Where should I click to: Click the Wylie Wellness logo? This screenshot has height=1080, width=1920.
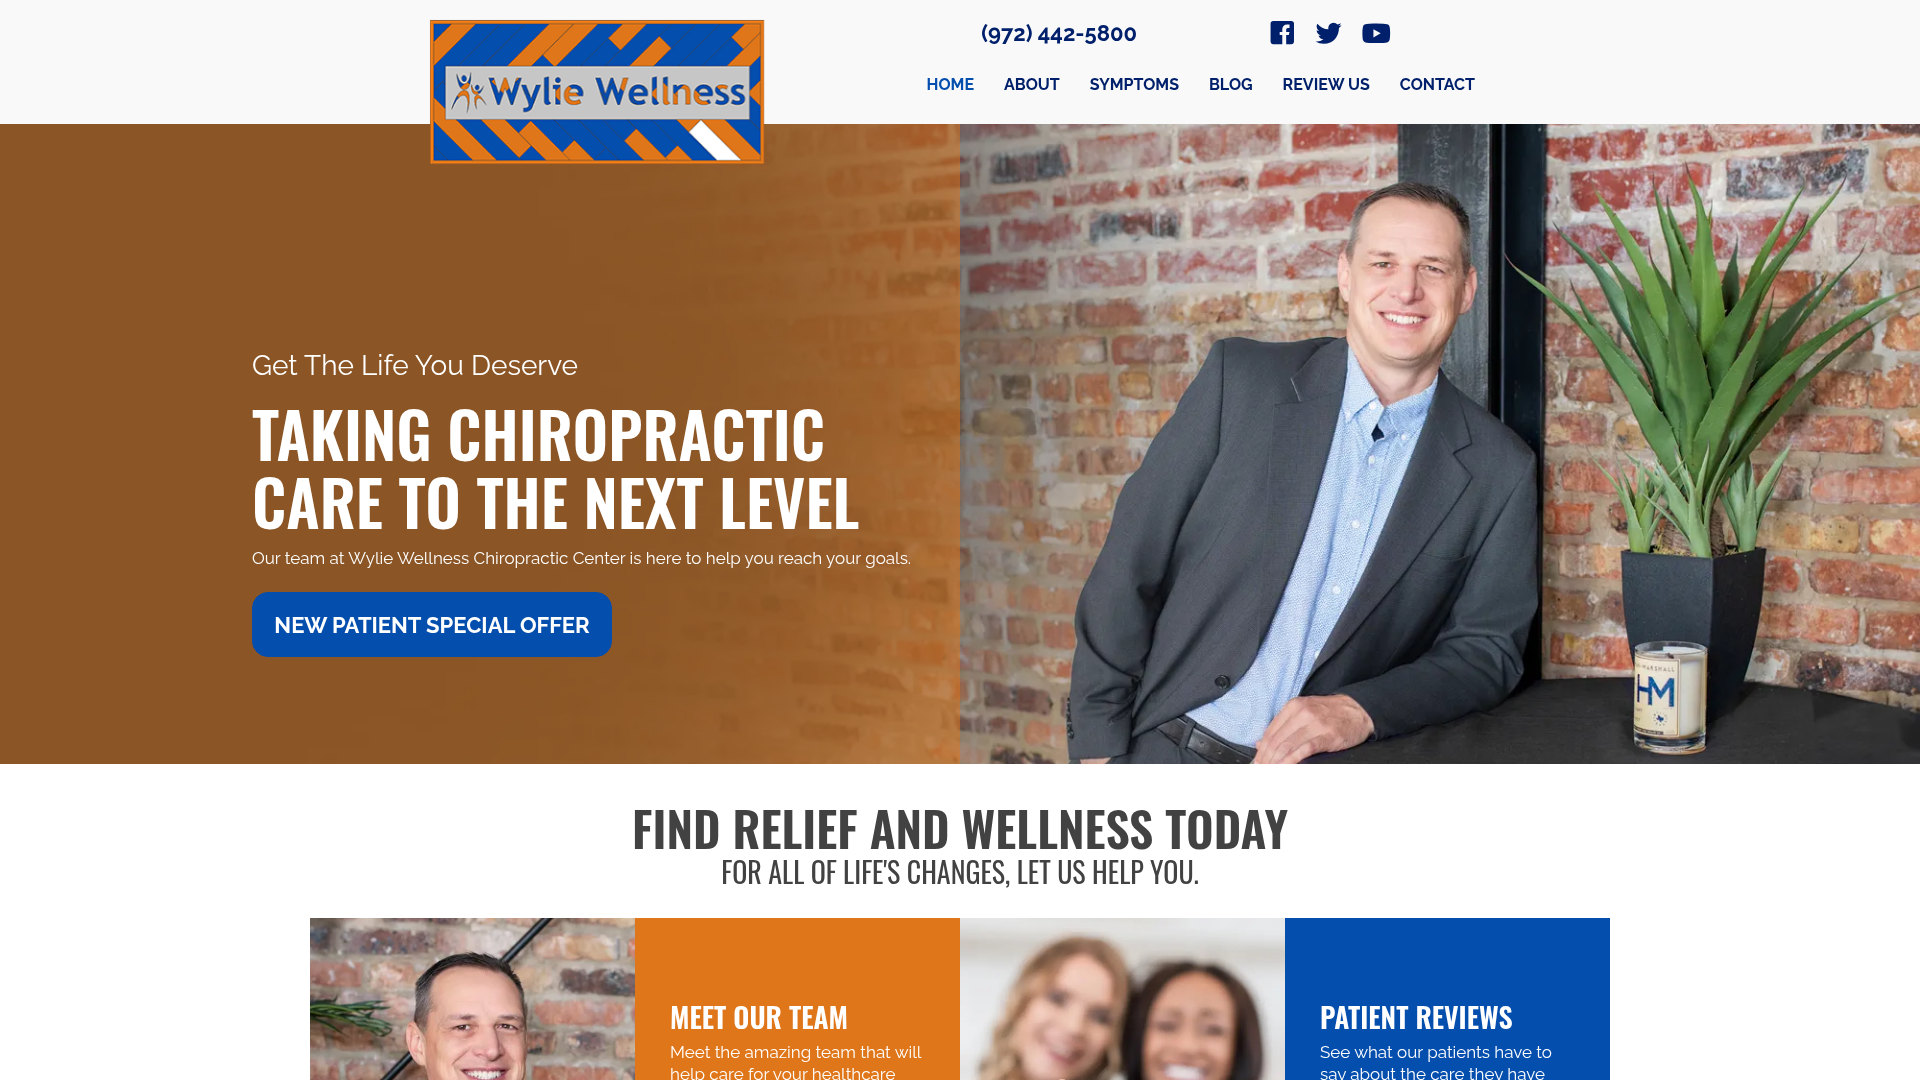[x=597, y=92]
